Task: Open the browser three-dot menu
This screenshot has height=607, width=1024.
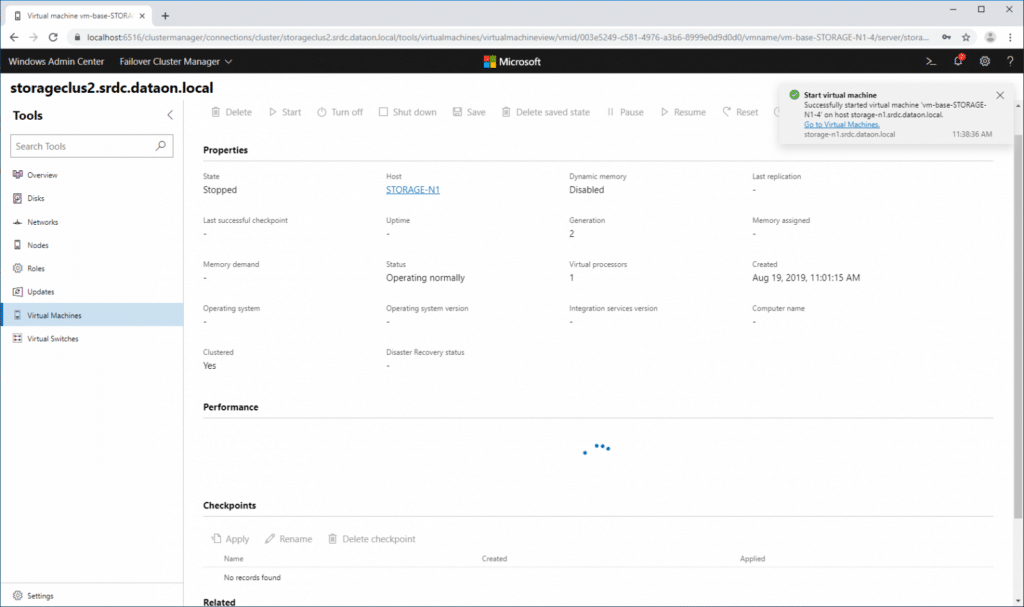Action: click(x=1010, y=37)
